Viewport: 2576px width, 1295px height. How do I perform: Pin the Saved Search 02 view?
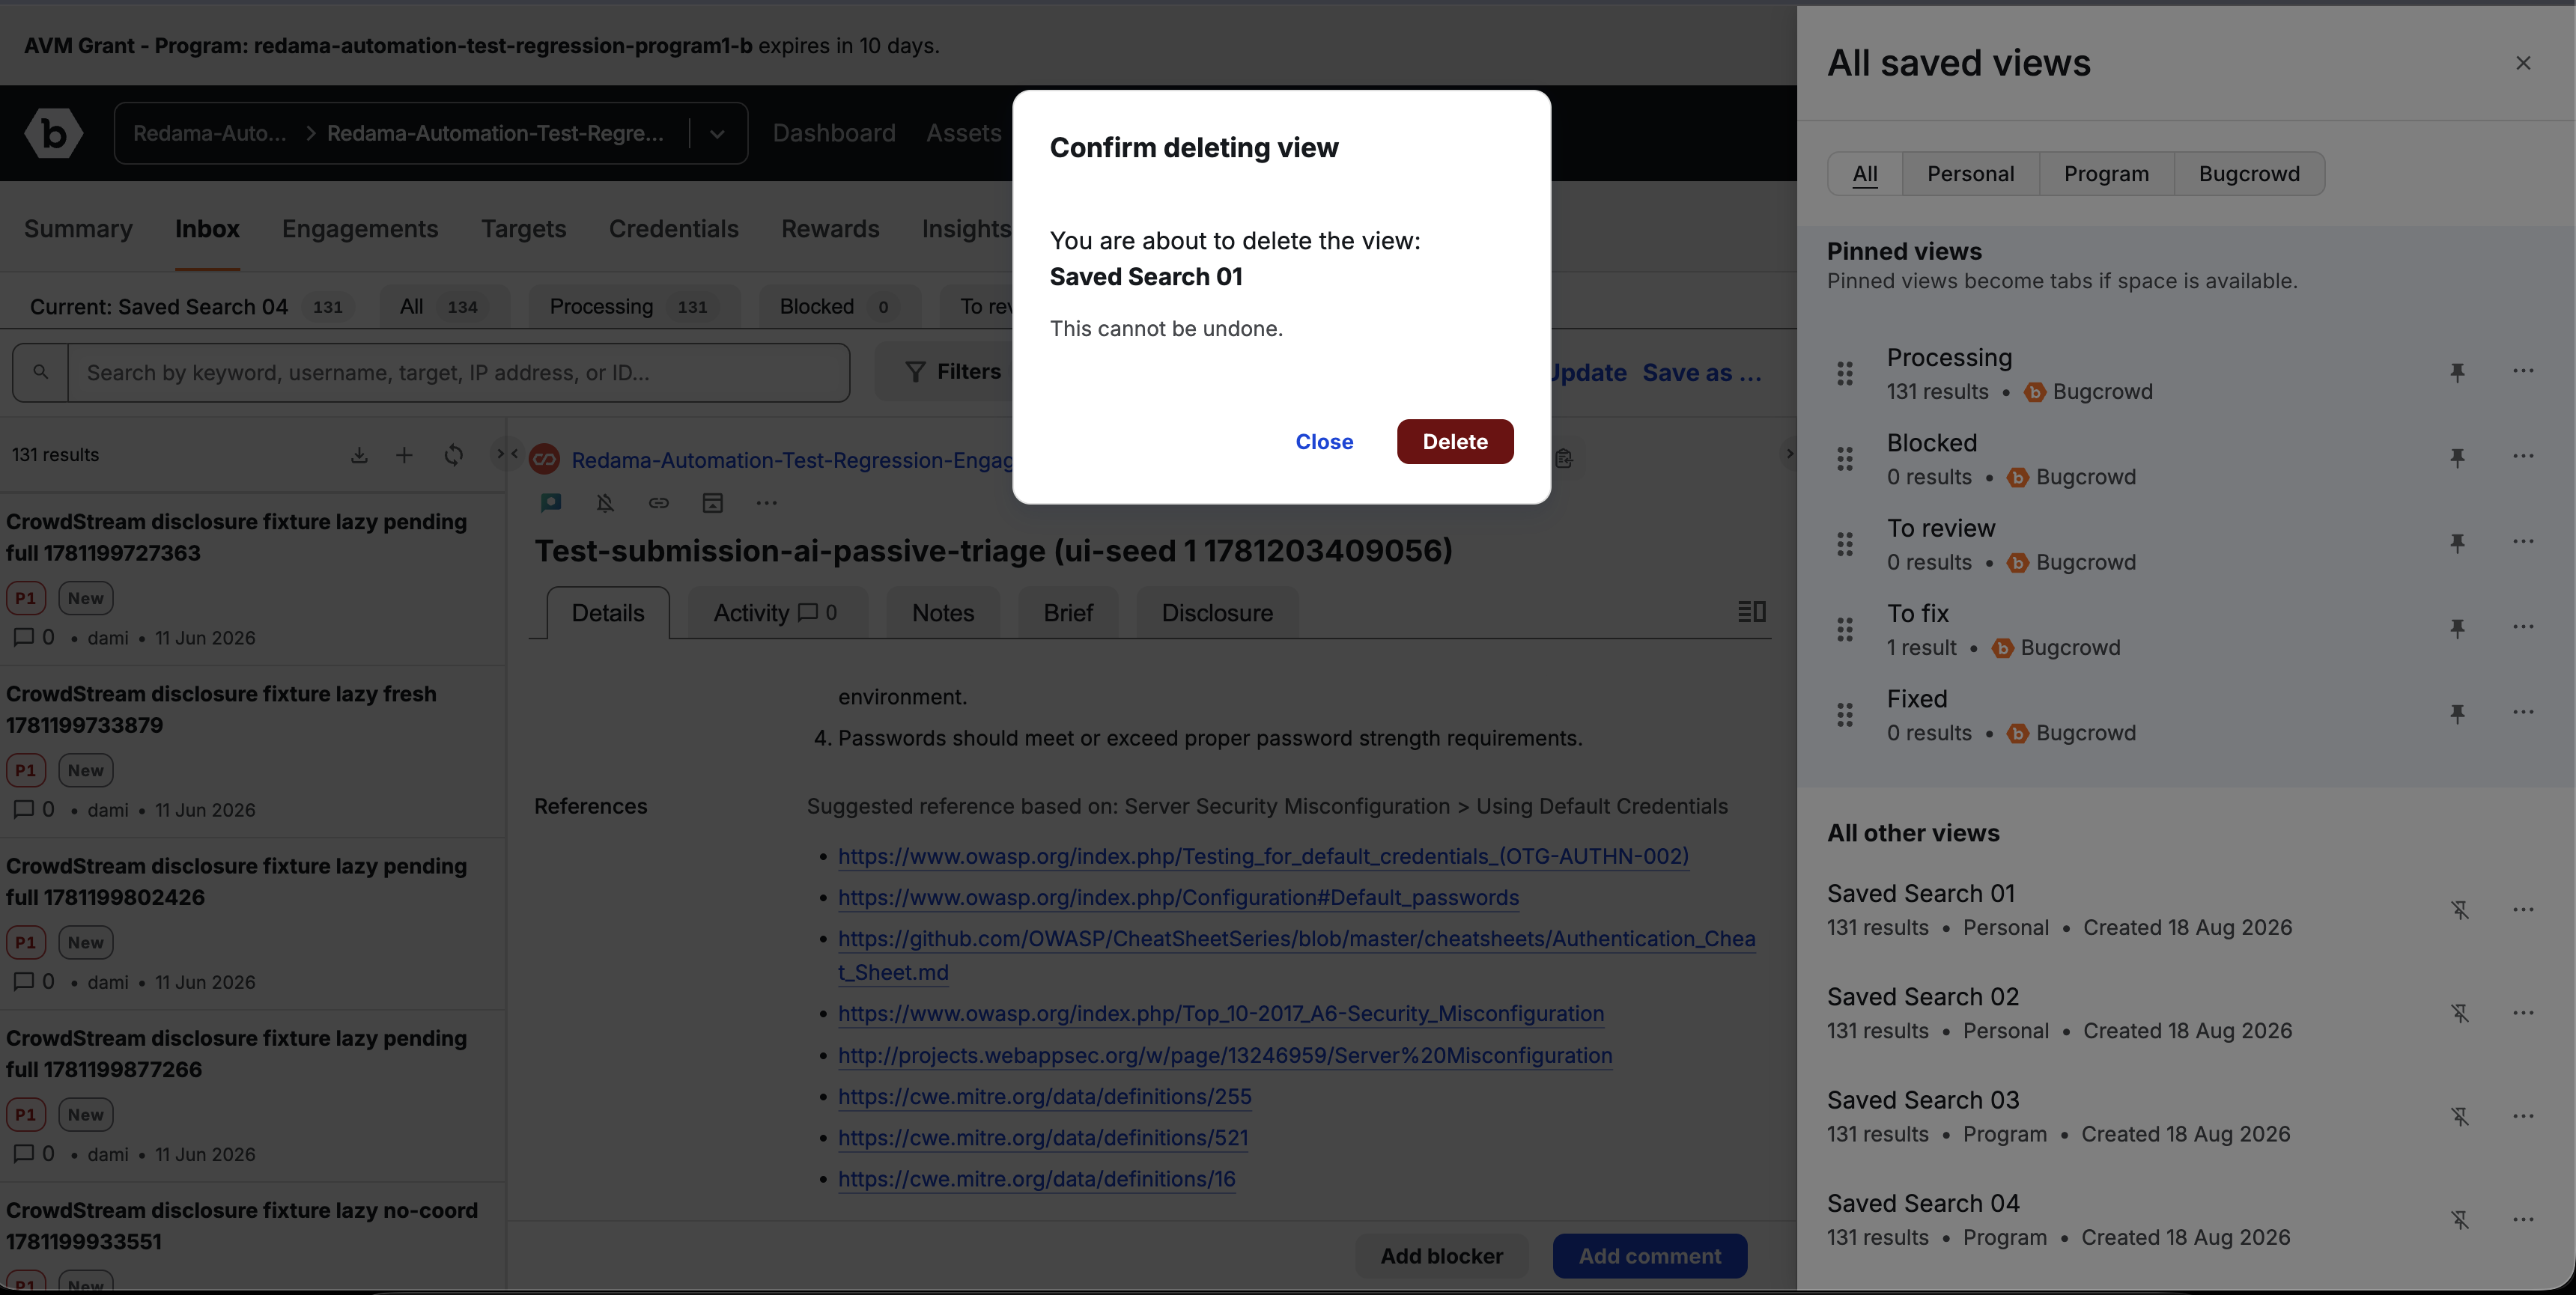2460,1013
